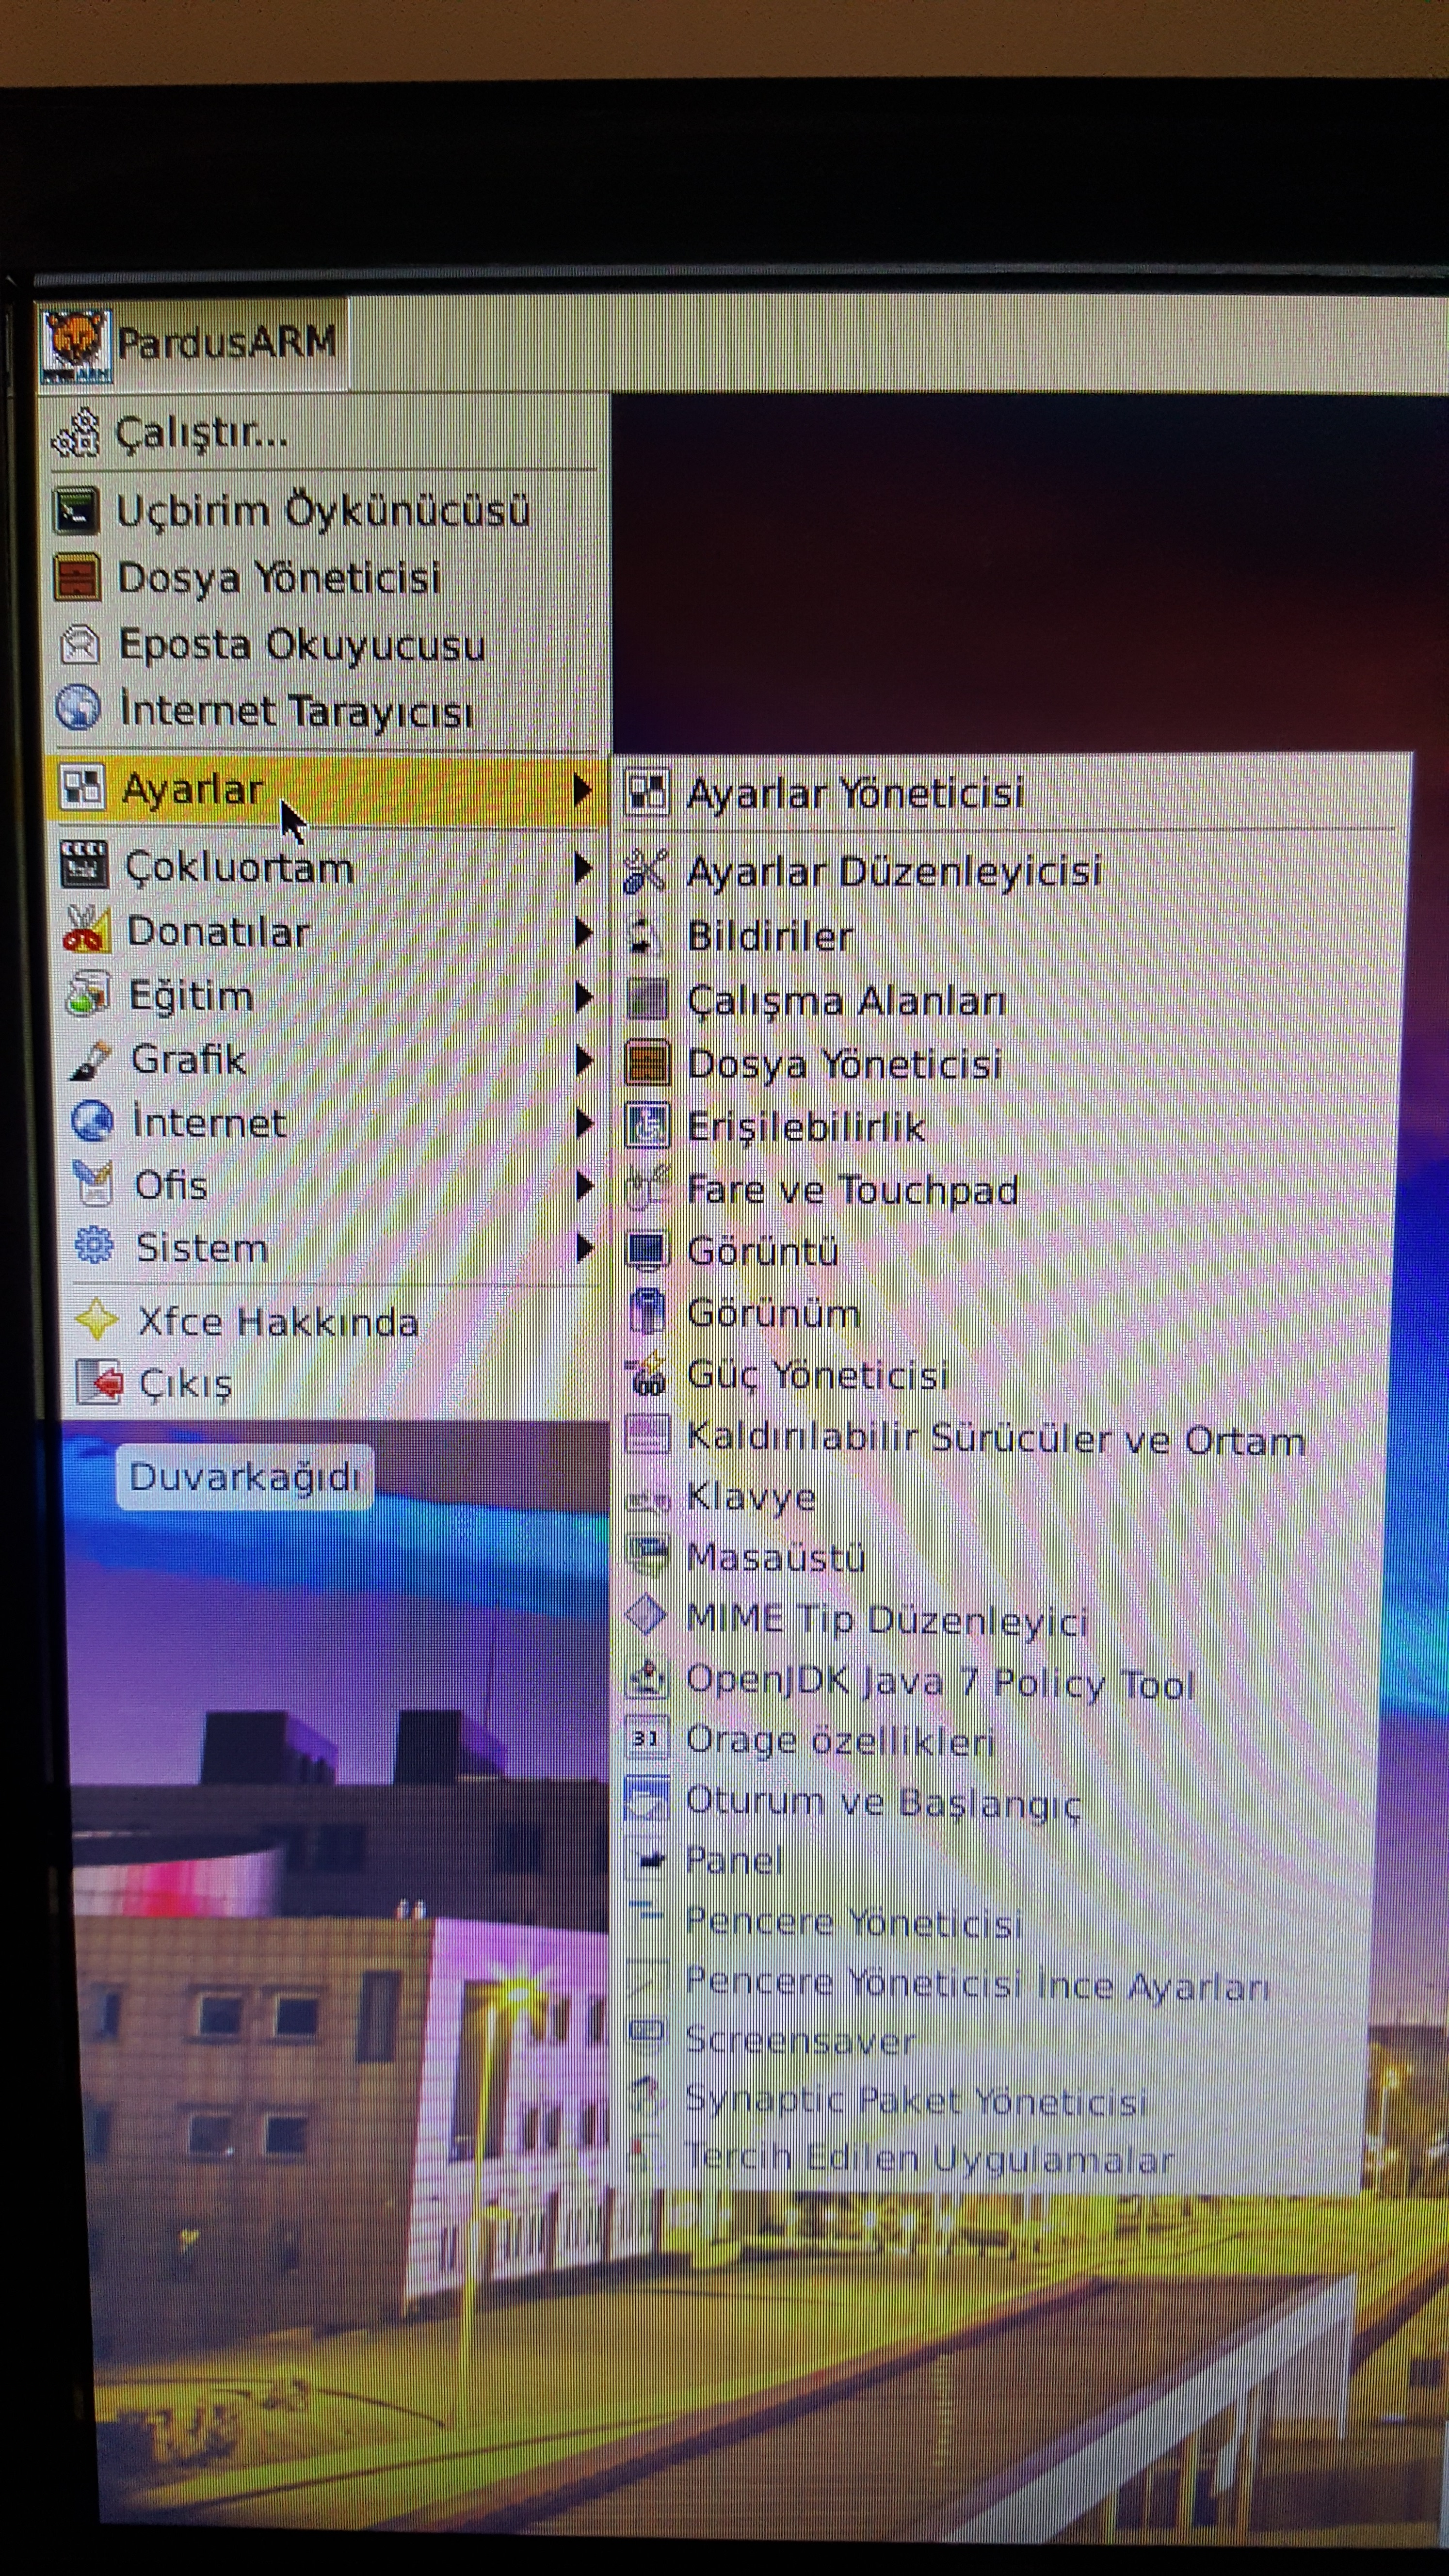Click the Pardus leopard logo icon

coord(77,345)
